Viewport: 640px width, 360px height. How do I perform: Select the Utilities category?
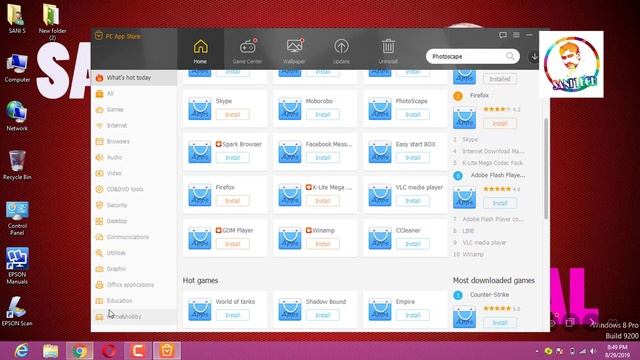(134, 253)
